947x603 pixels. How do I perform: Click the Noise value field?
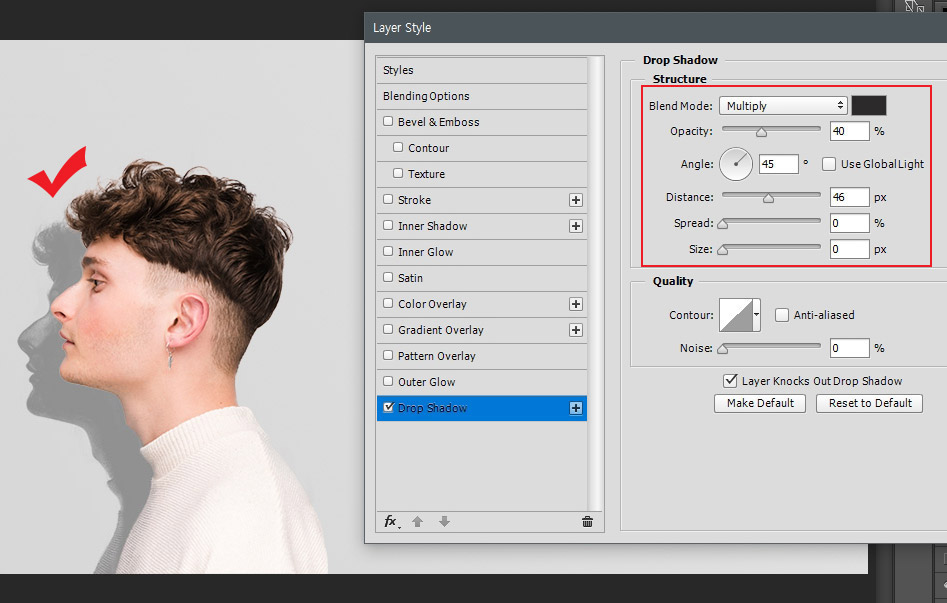click(849, 348)
